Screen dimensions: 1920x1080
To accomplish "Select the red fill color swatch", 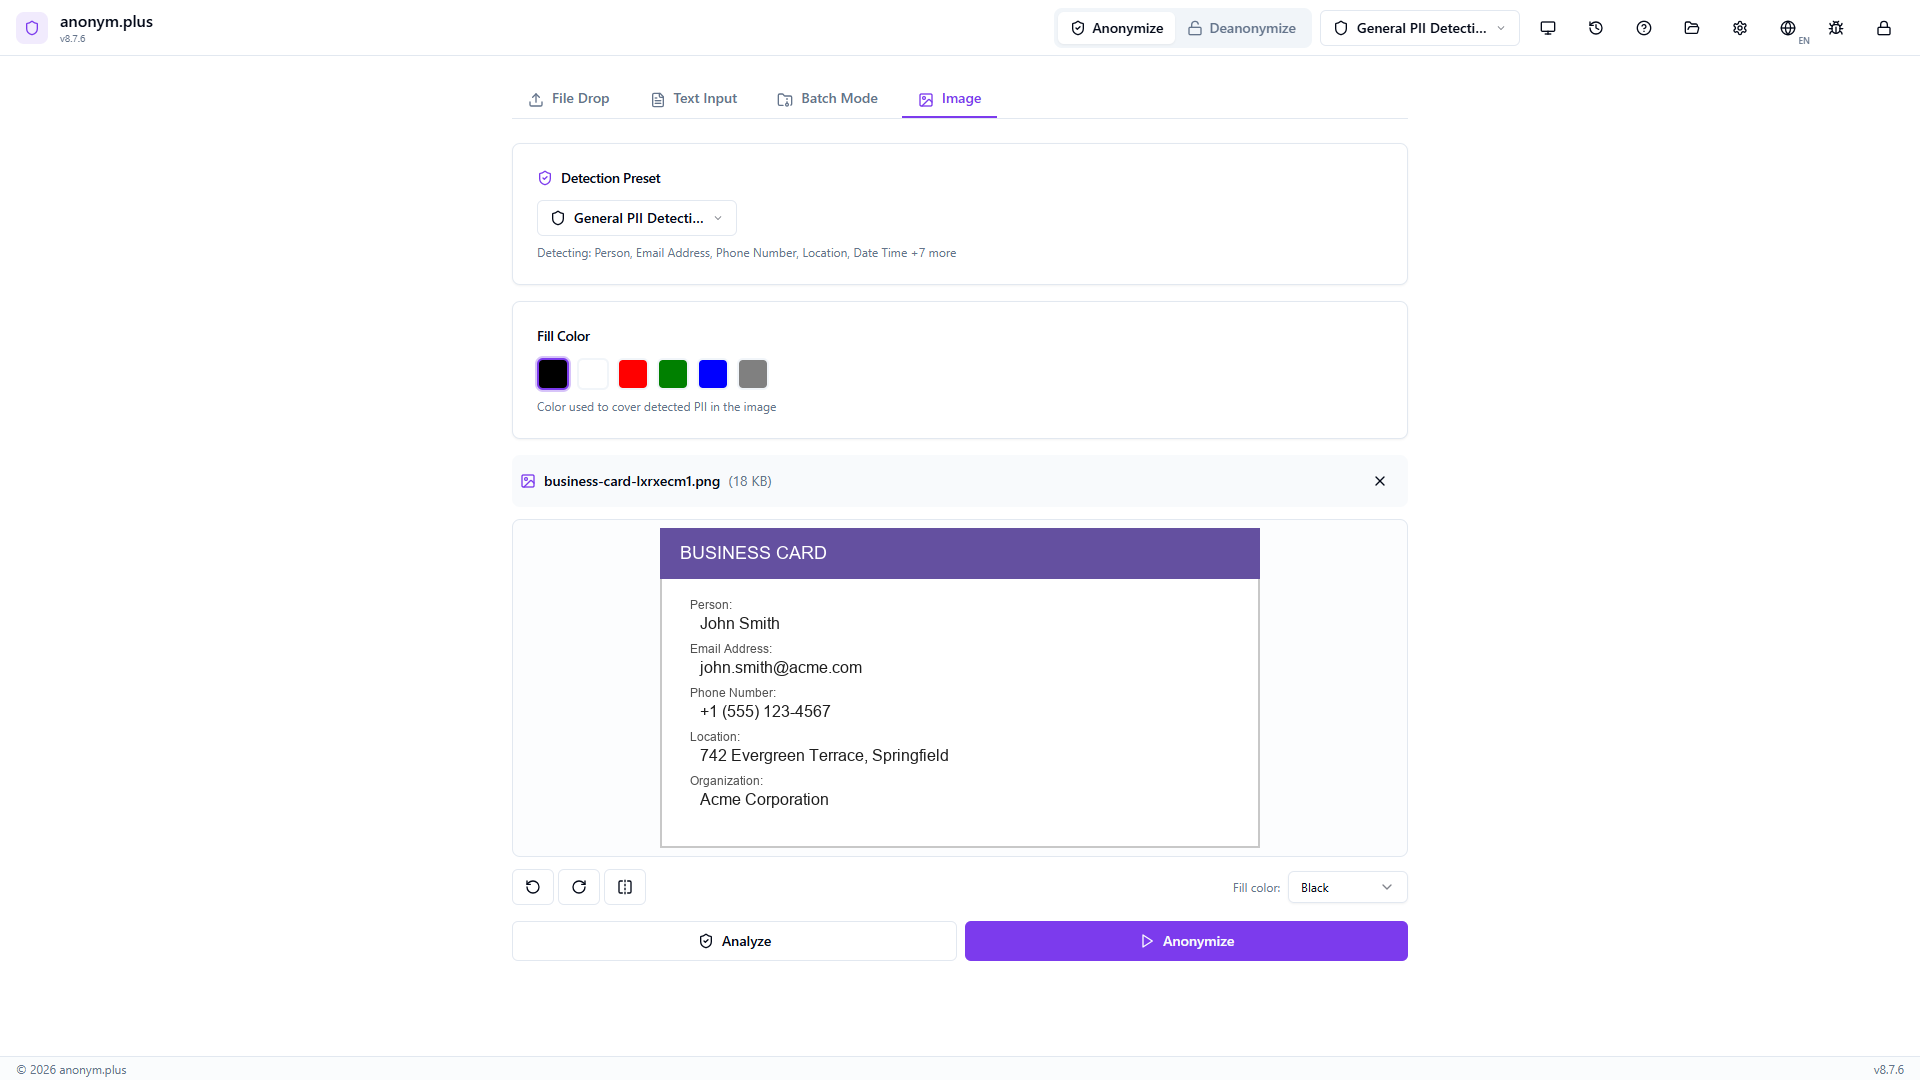I will click(633, 373).
